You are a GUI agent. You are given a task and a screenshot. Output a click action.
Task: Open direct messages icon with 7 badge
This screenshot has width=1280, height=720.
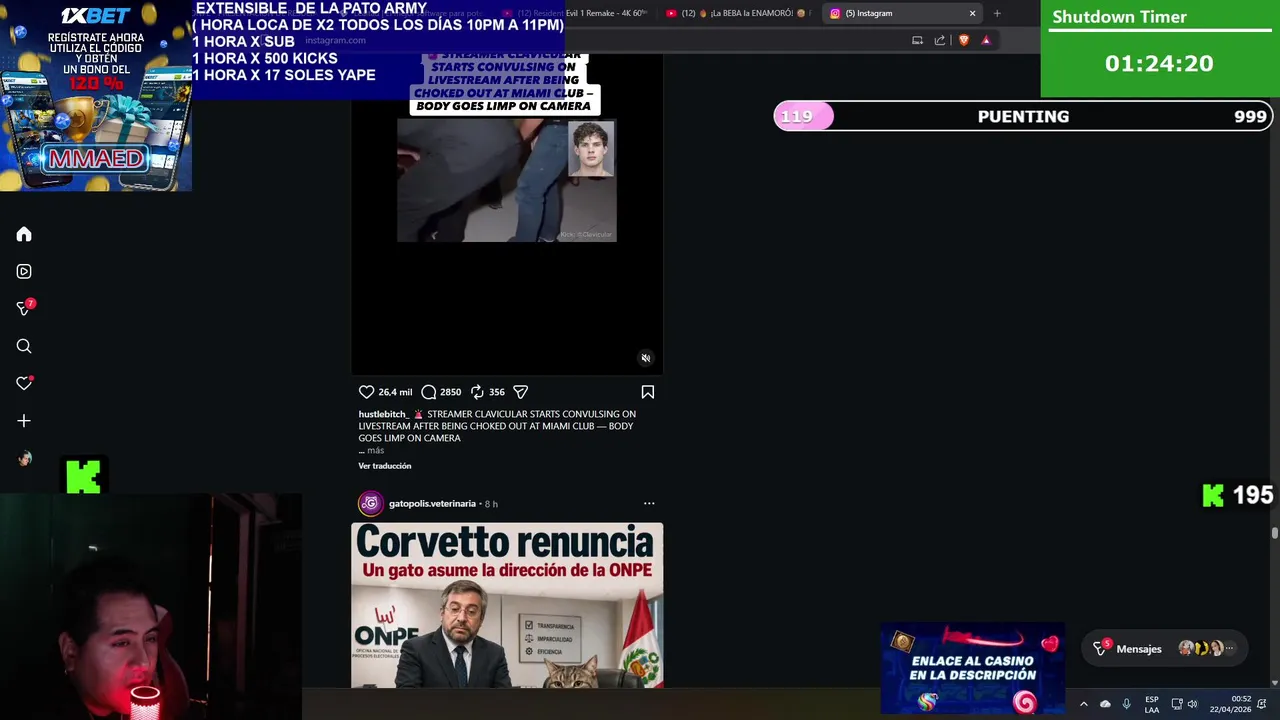coord(24,308)
